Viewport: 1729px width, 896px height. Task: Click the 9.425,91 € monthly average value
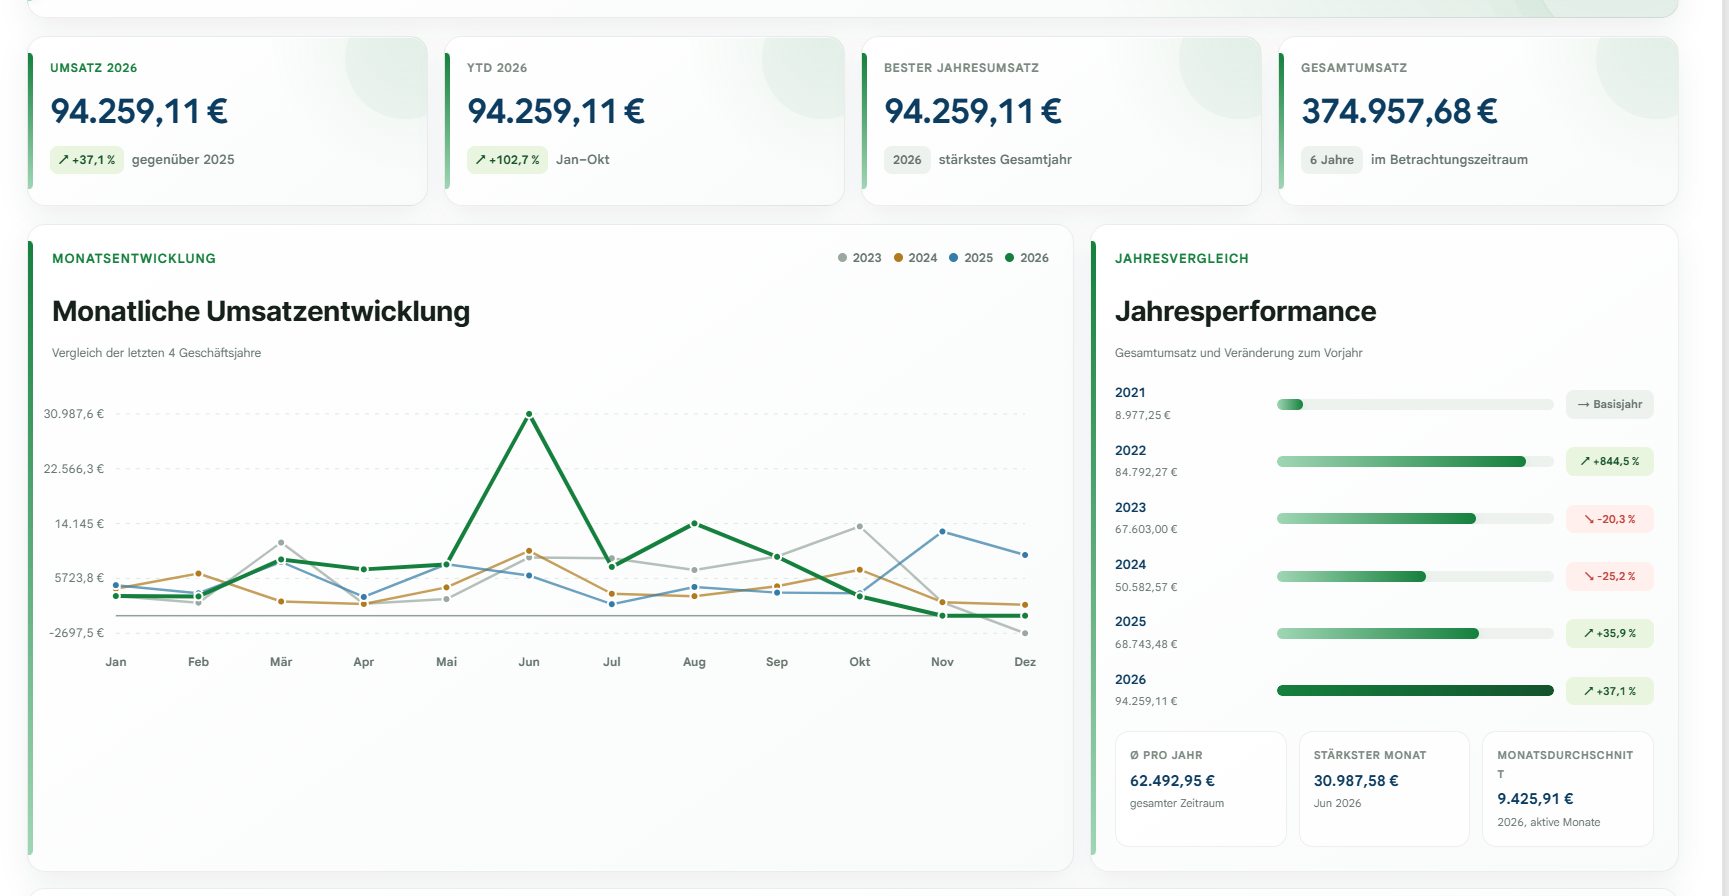pyautogui.click(x=1535, y=799)
